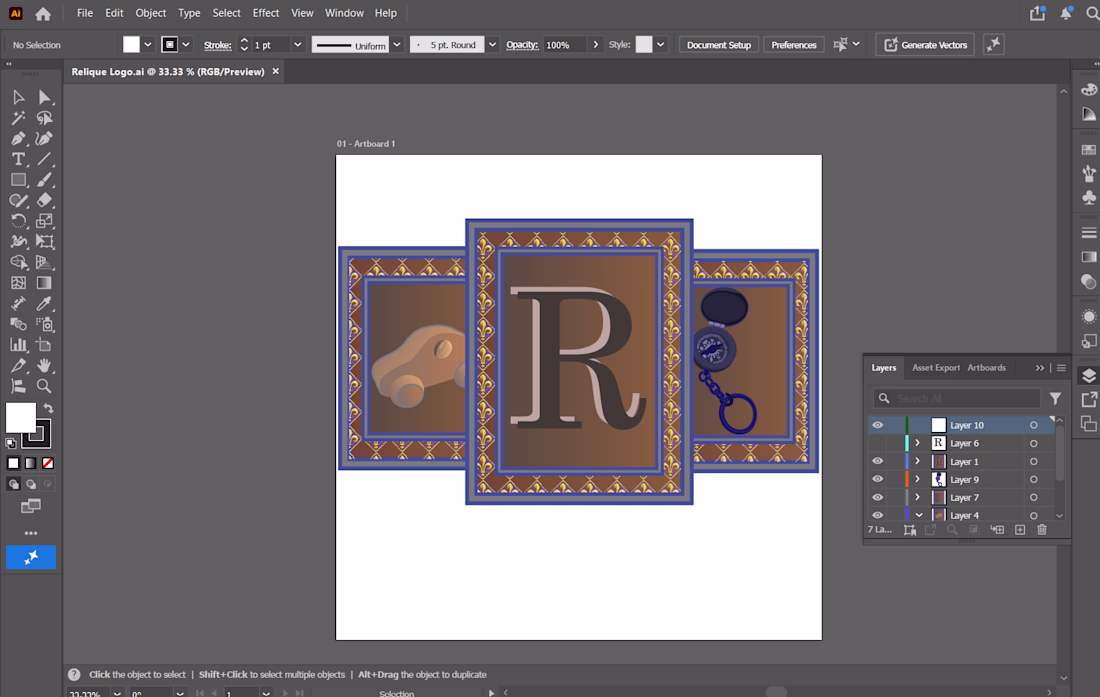Click the Generate Vectors button

[x=925, y=45]
